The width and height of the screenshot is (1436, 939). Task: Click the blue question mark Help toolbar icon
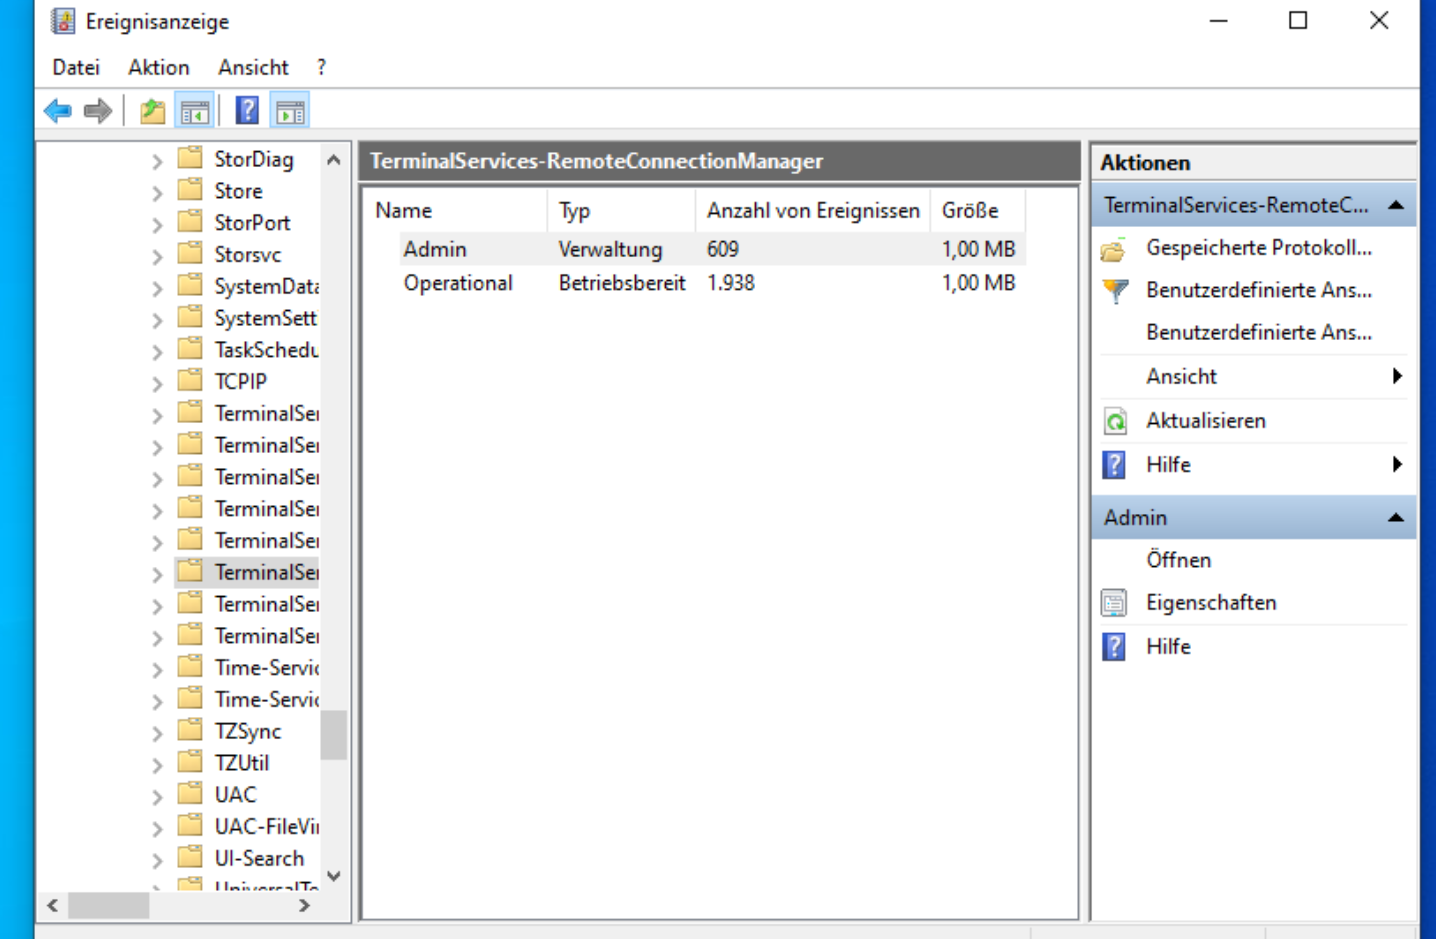(247, 111)
